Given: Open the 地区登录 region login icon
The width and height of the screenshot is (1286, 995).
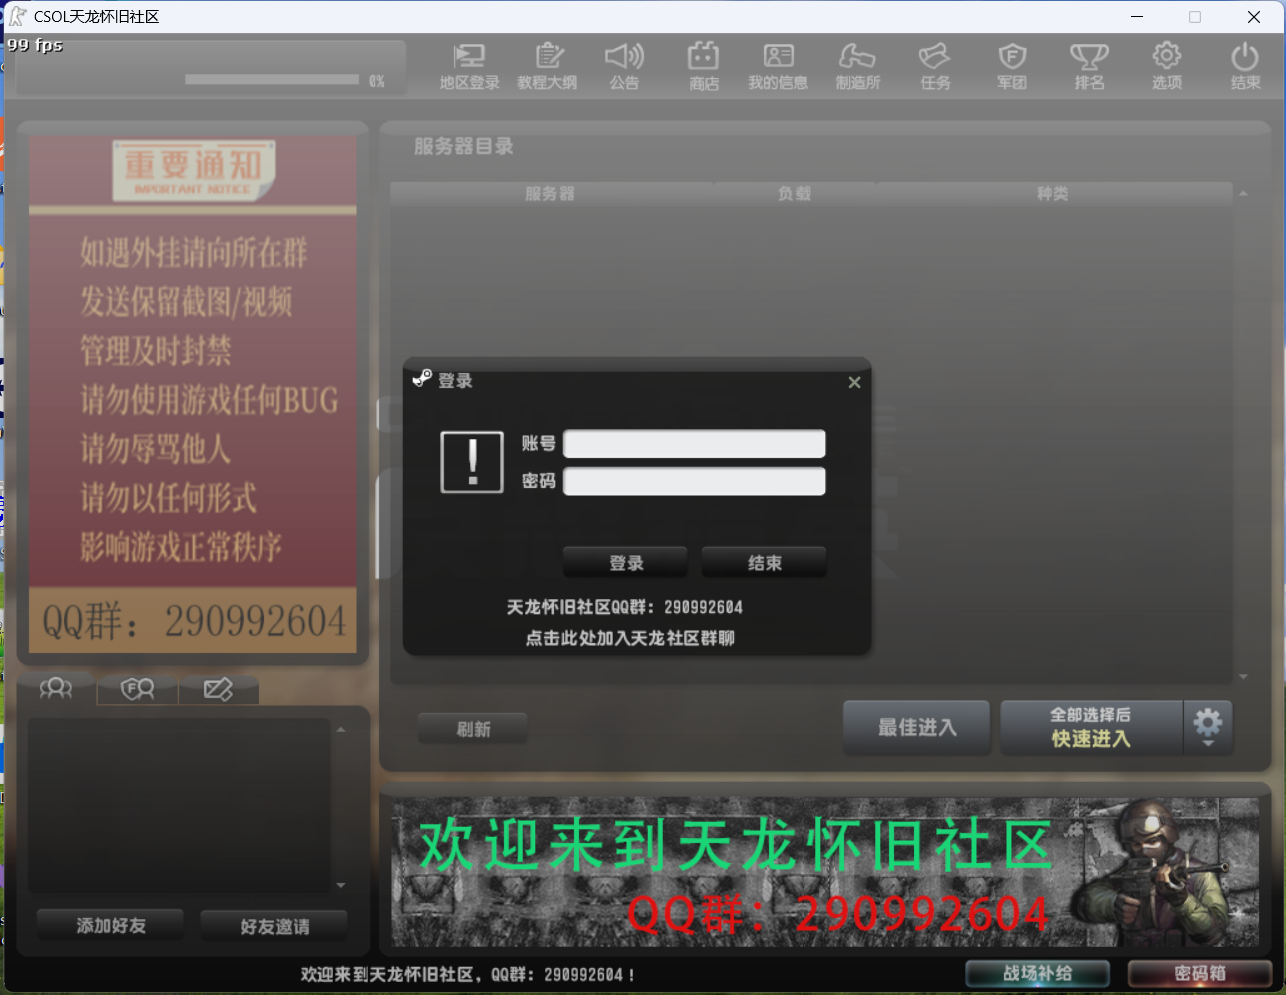Looking at the screenshot, I should tap(469, 66).
